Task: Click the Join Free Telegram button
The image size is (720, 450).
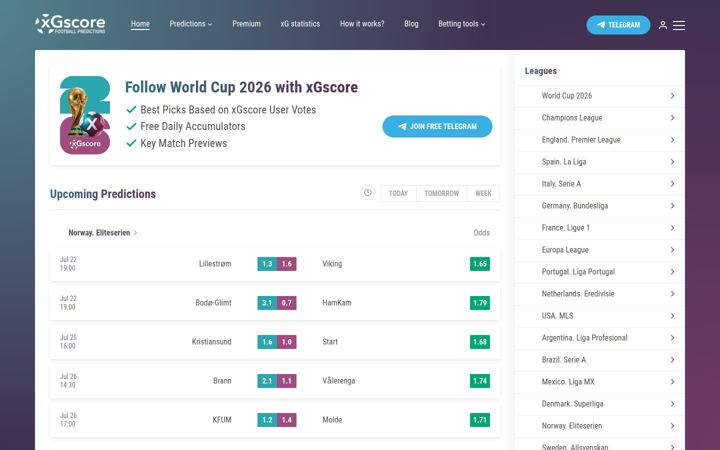Action: (x=437, y=126)
